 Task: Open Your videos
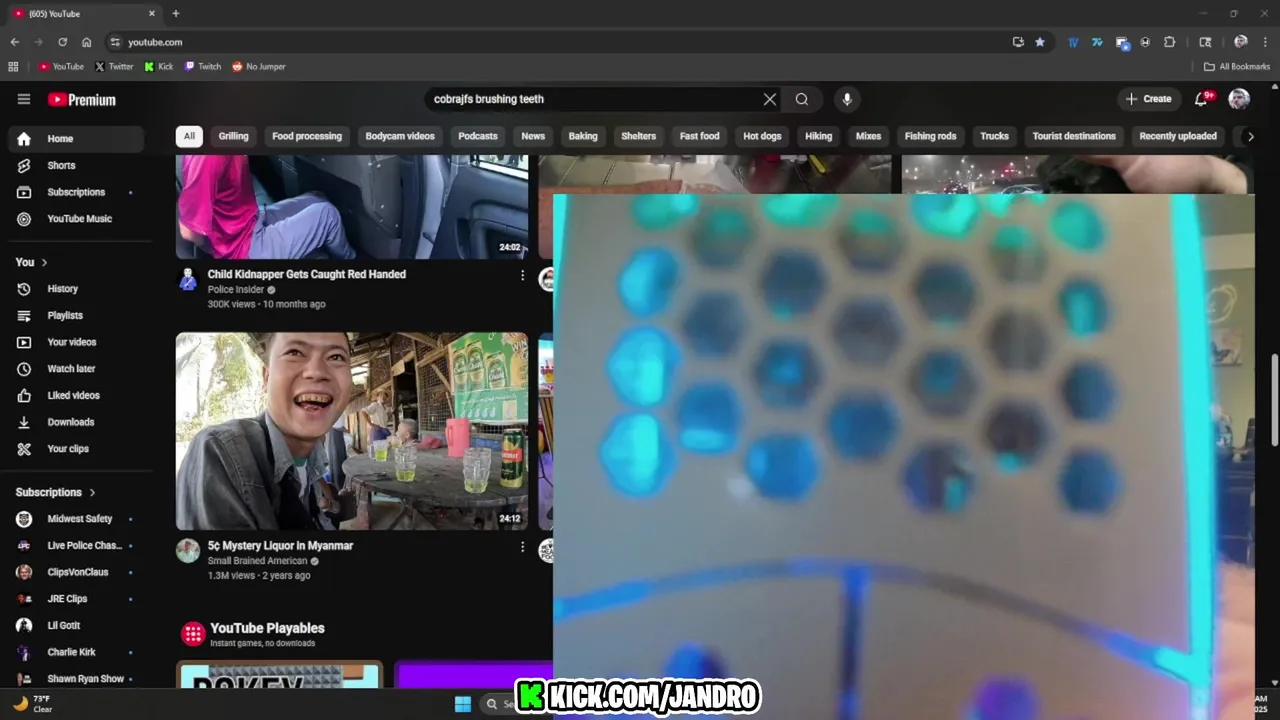click(x=76, y=342)
